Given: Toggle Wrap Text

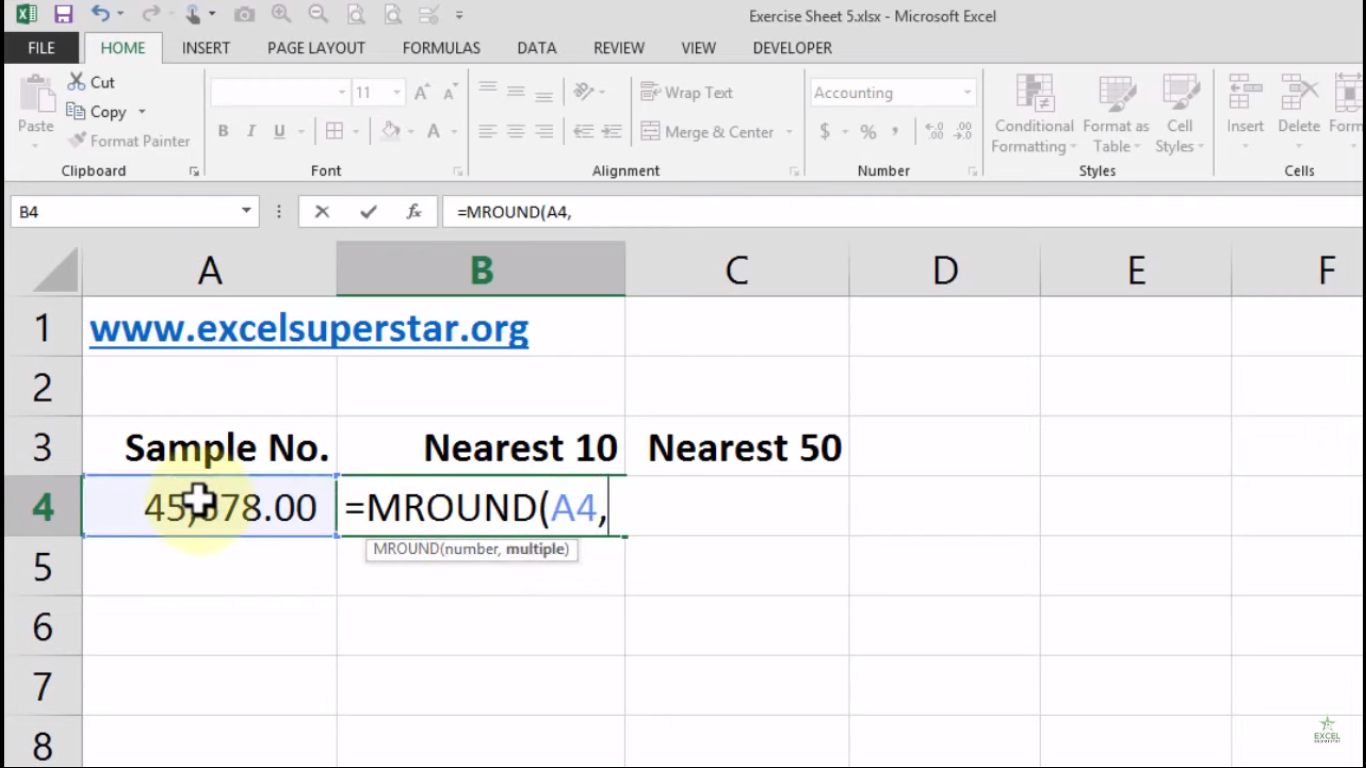Looking at the screenshot, I should (687, 92).
